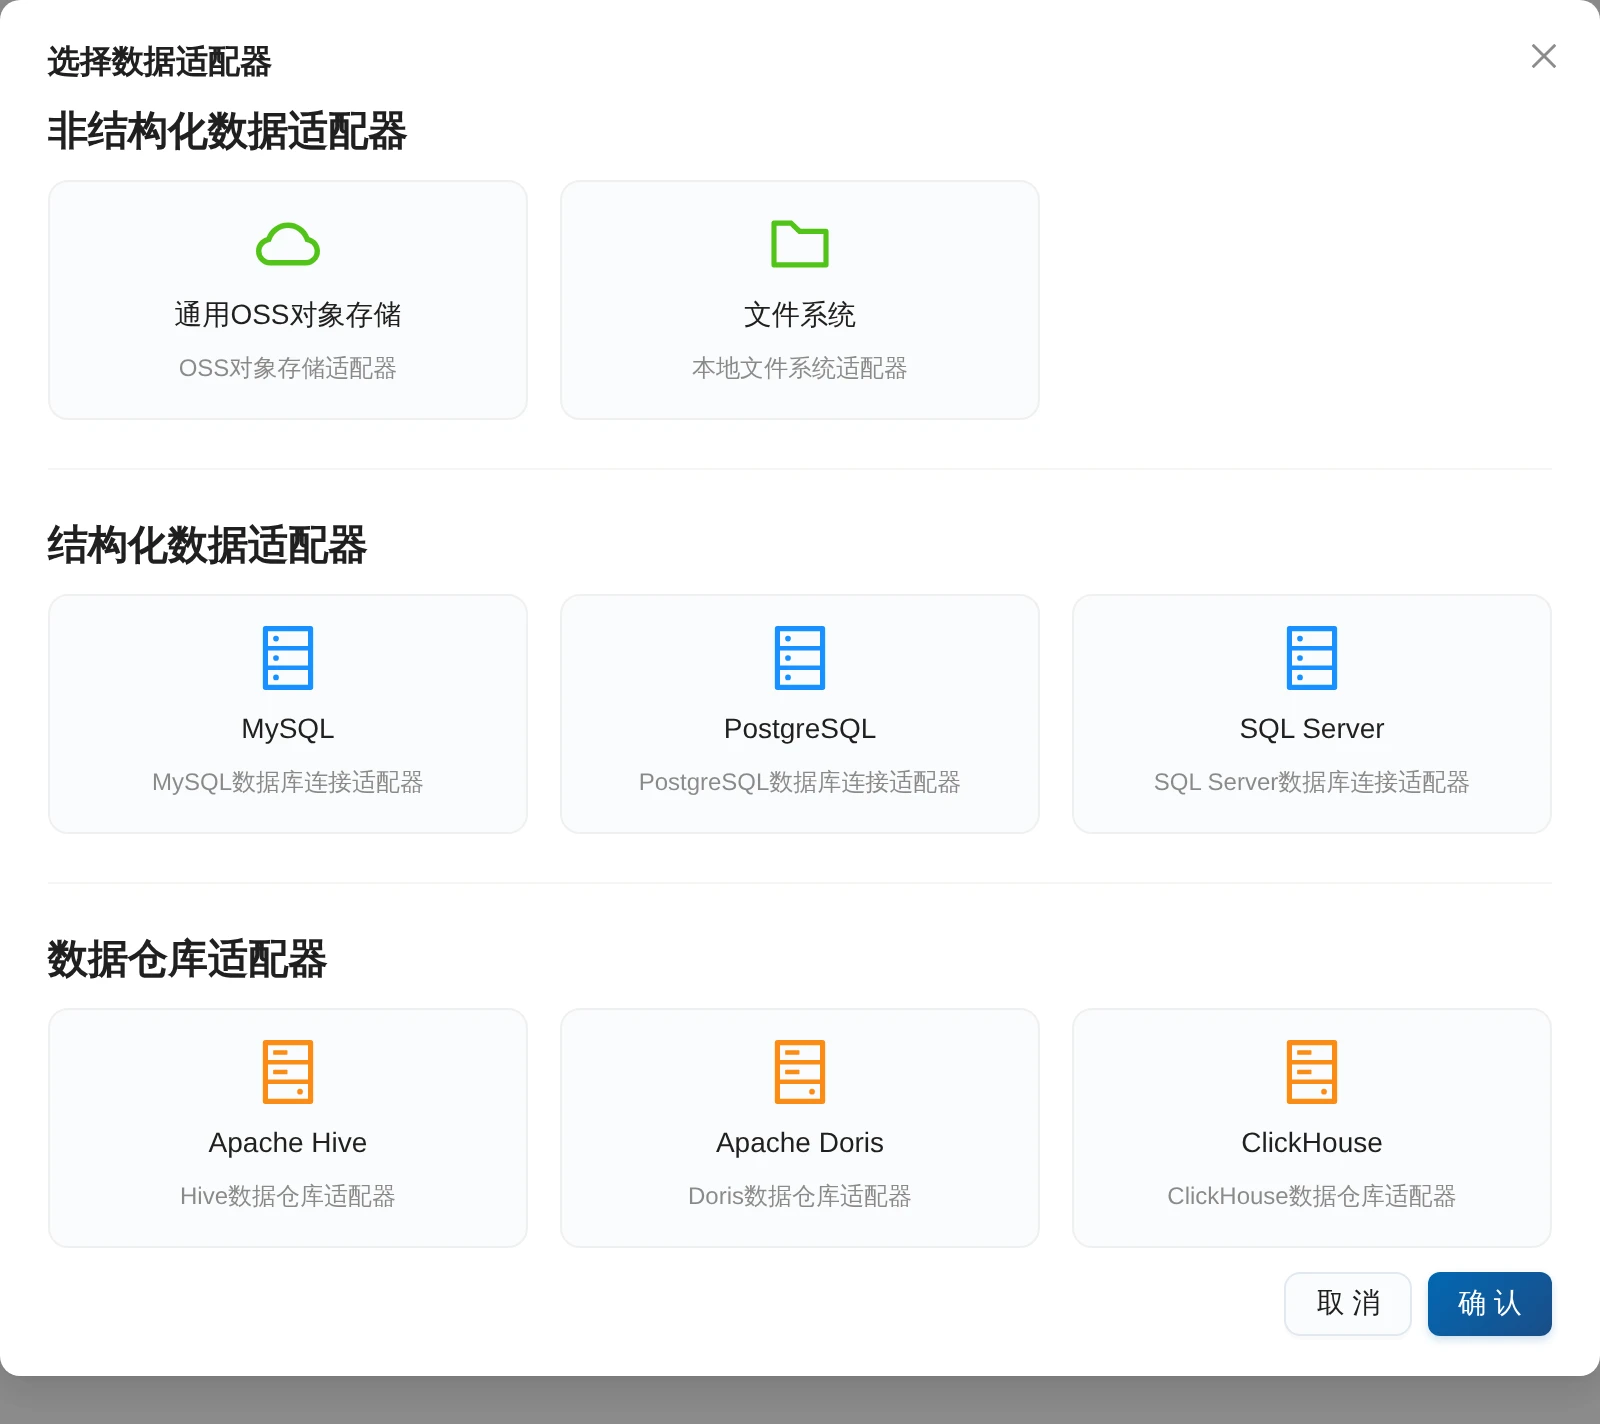Click the 取消 button

click(x=1348, y=1303)
